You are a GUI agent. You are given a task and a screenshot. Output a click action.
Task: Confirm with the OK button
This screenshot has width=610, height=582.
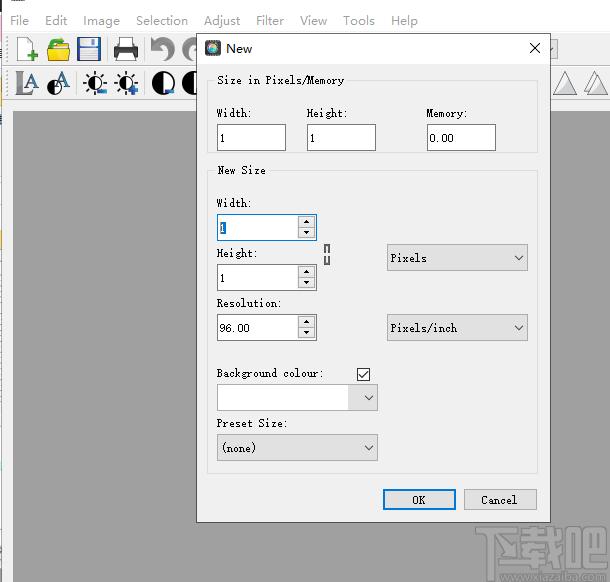[x=419, y=500]
